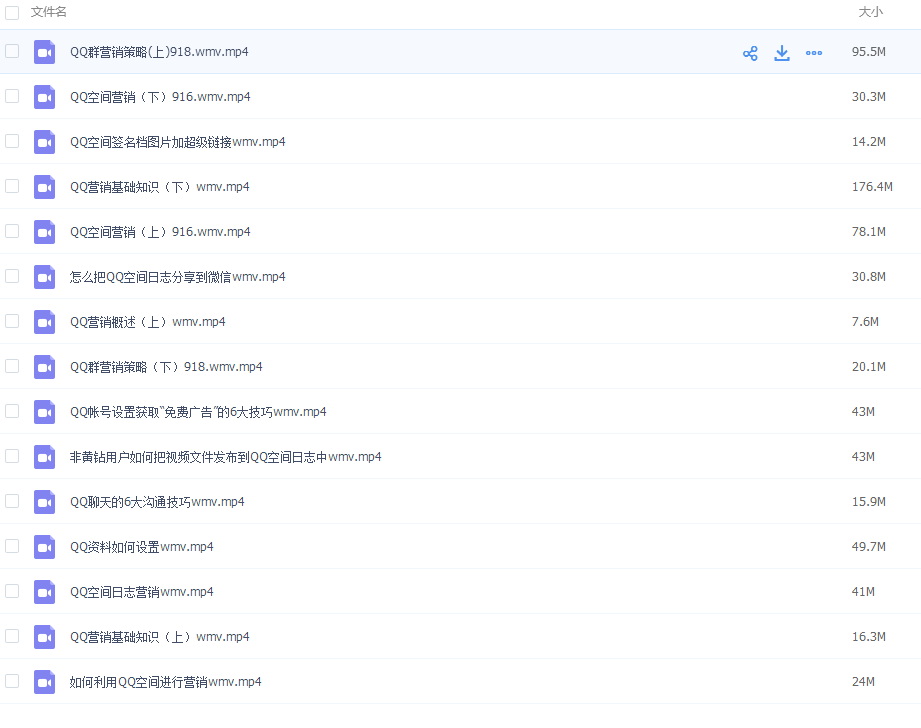Viewport: 921px width, 728px height.
Task: Click the share icon on QQ群营销策略(上)918 row
Action: point(750,53)
